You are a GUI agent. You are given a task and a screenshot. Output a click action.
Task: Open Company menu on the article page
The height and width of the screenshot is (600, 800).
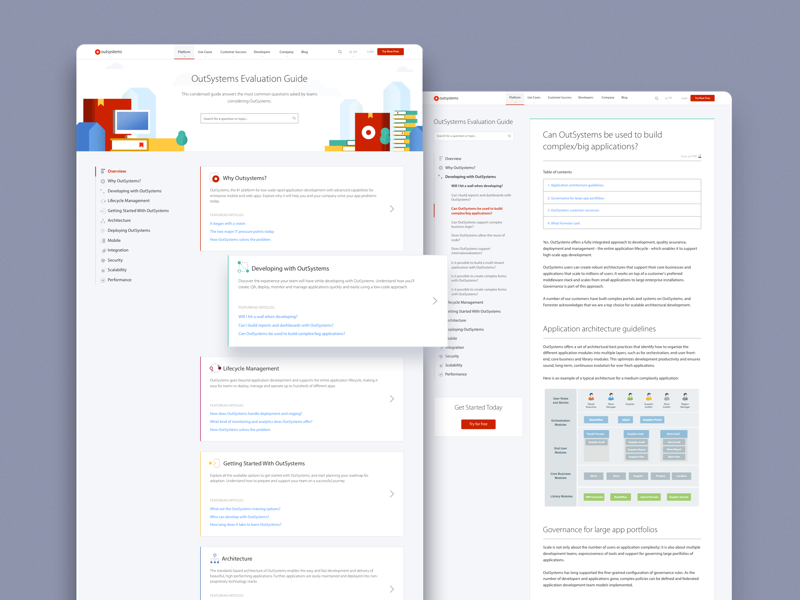point(608,97)
